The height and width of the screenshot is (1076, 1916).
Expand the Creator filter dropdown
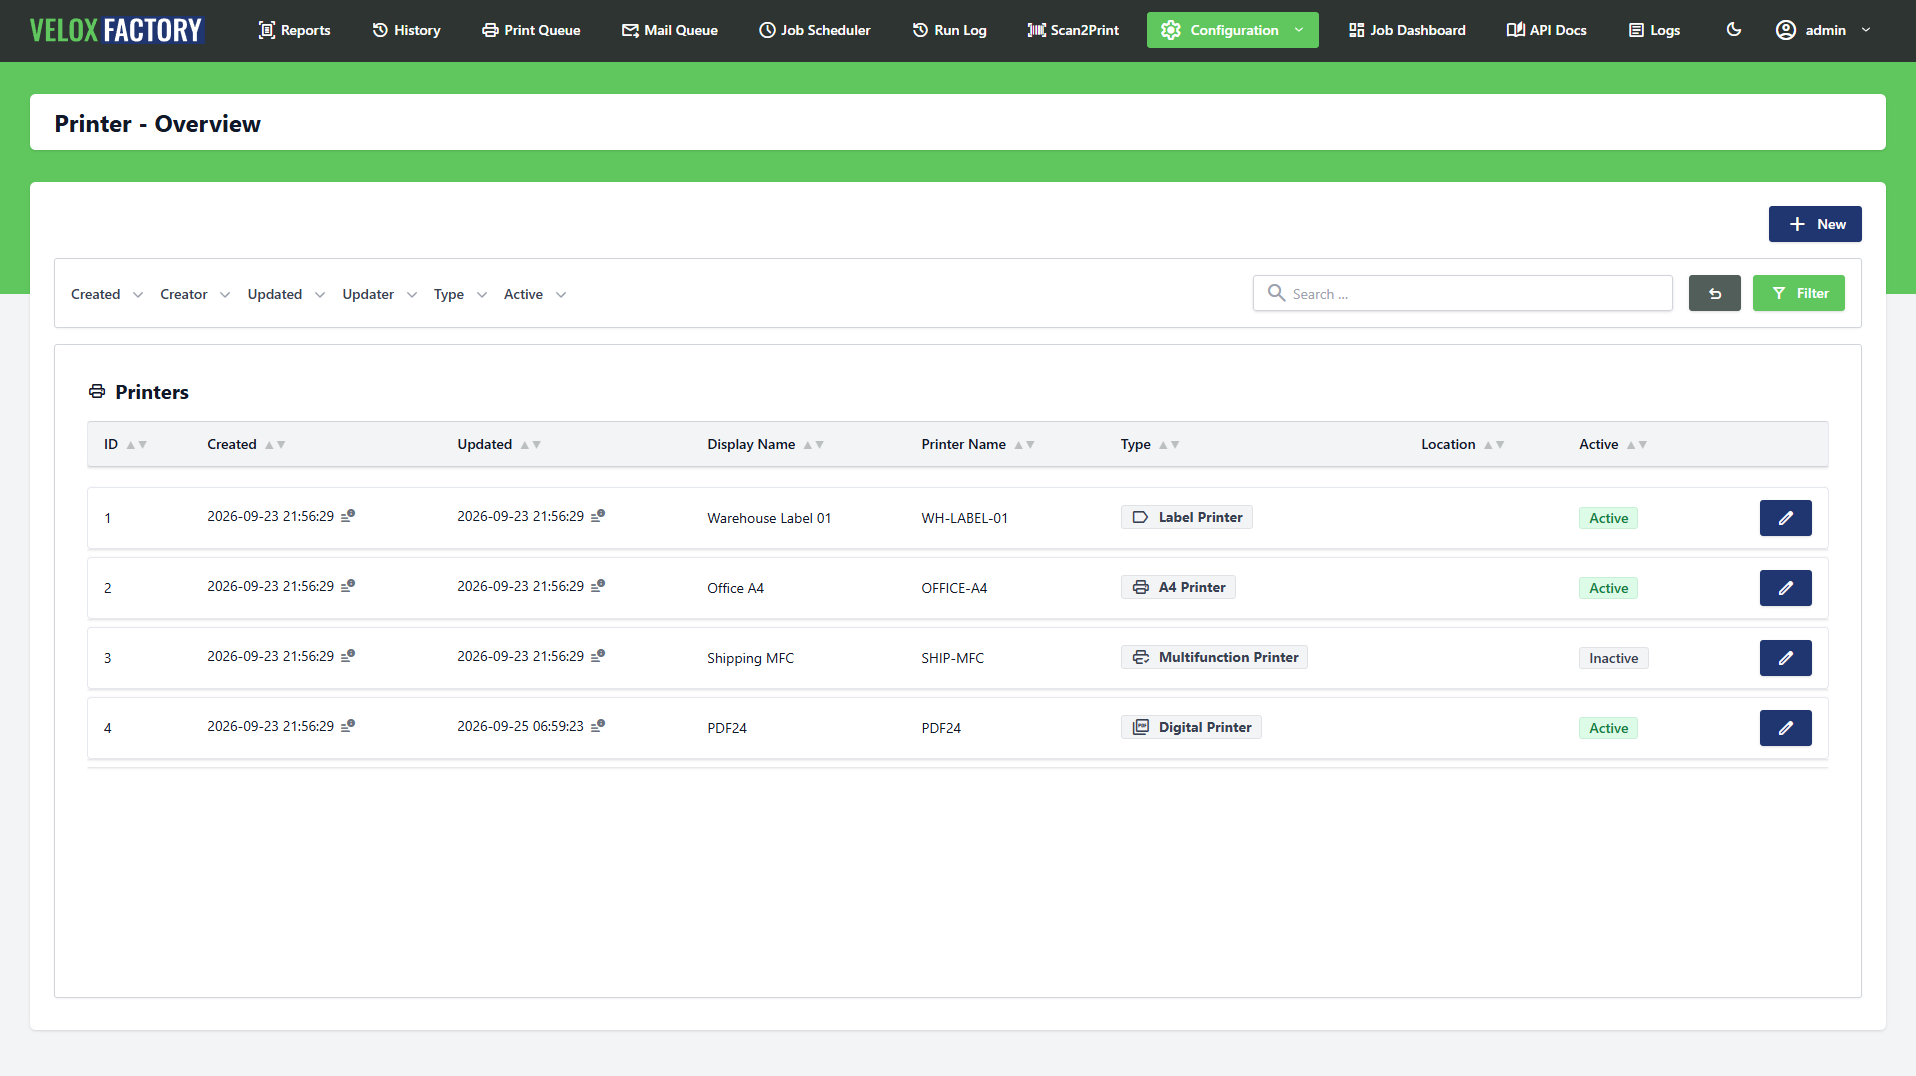coord(195,294)
